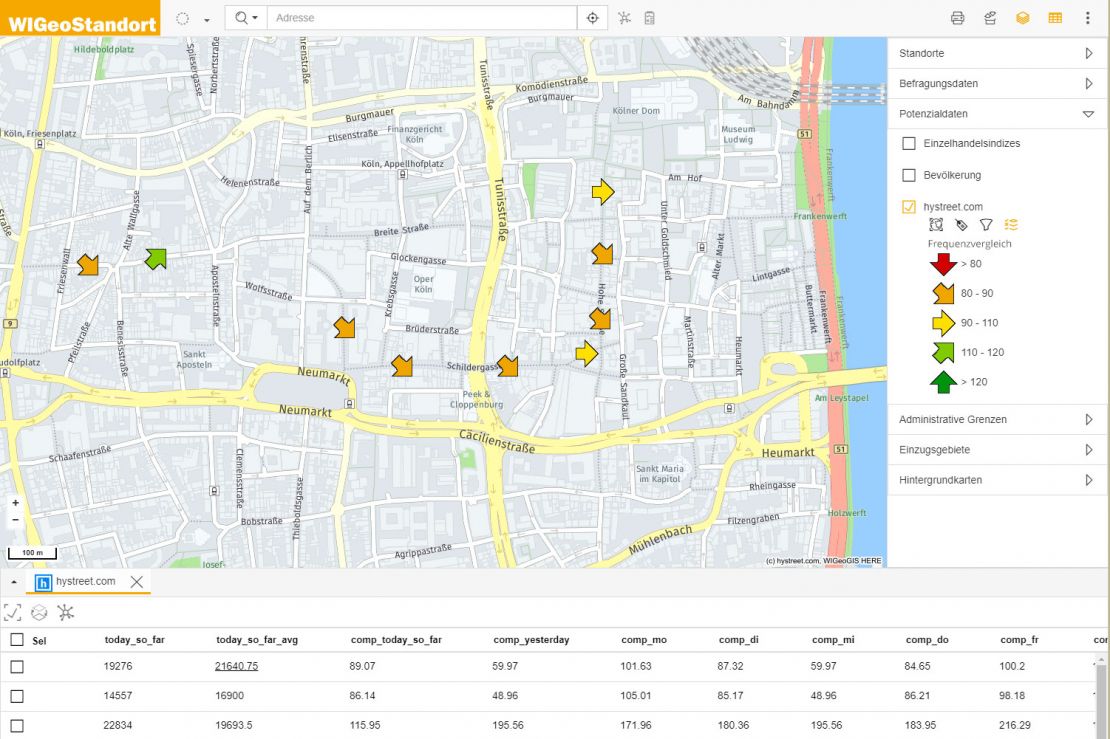The width and height of the screenshot is (1110, 739).
Task: Uncheck the hystreet.com layer
Action: click(x=909, y=207)
